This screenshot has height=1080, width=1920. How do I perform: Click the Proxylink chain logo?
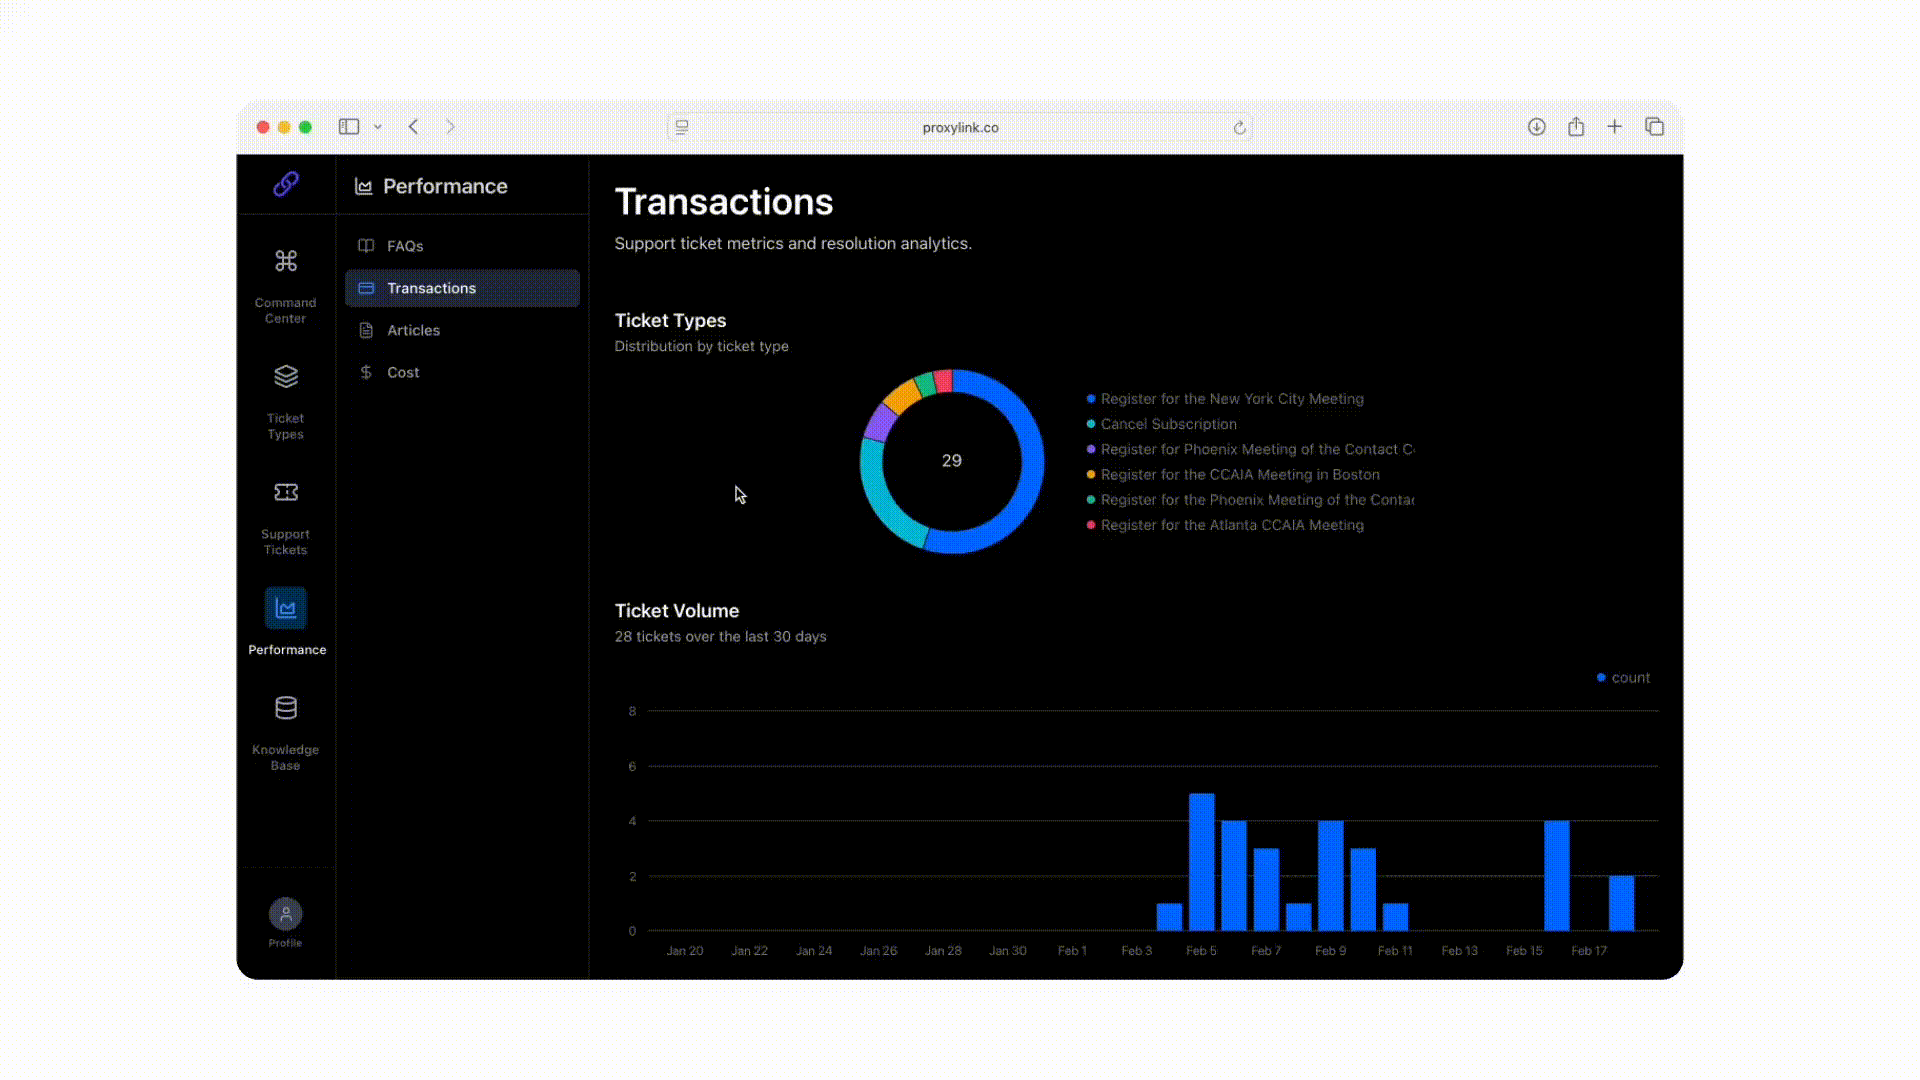(x=286, y=184)
